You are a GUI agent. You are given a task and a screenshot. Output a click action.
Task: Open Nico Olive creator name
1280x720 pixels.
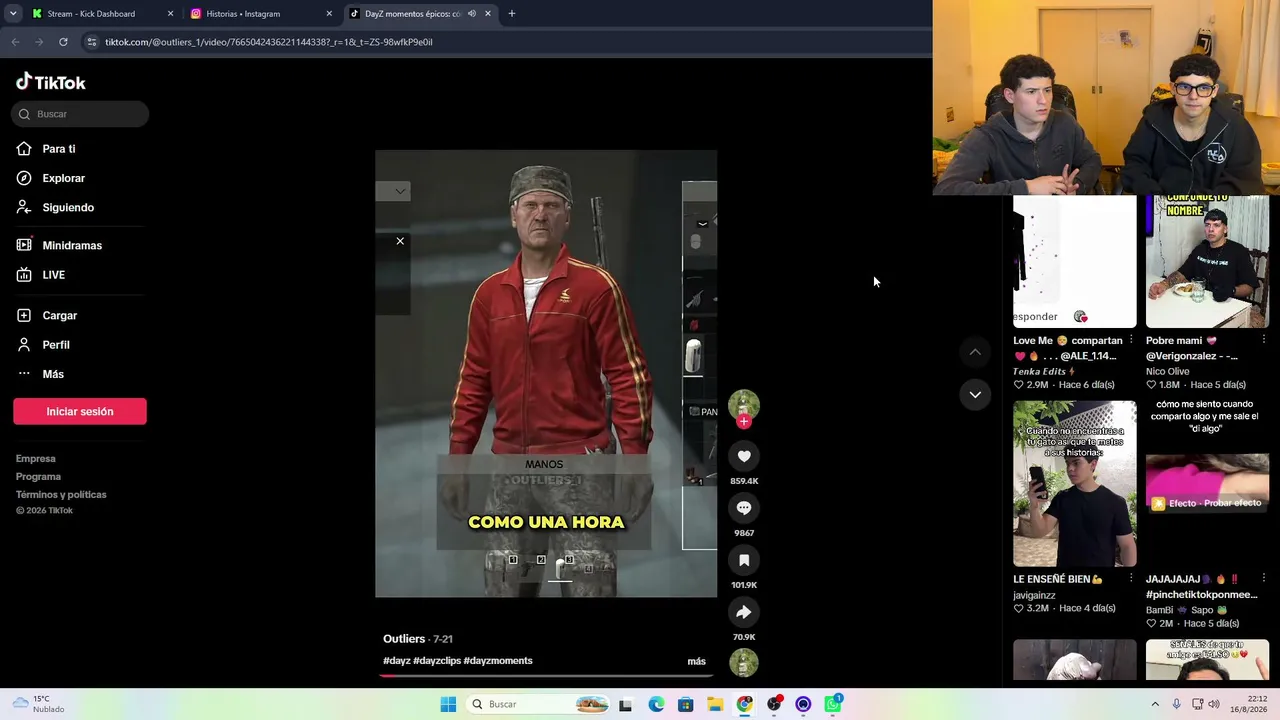[x=1168, y=371]
